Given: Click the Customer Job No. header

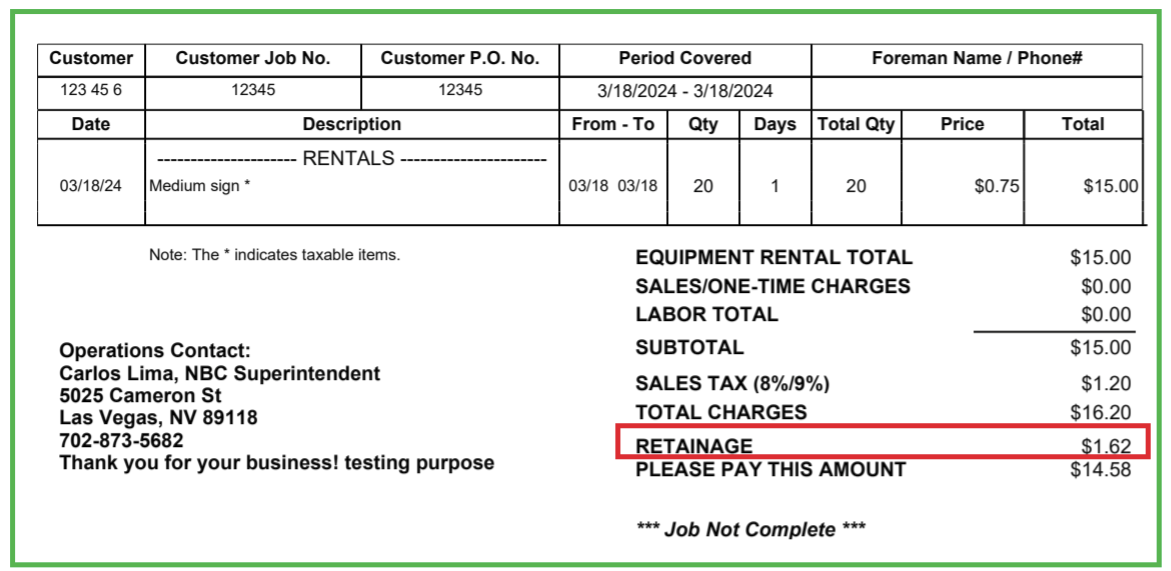Looking at the screenshot, I should tap(252, 59).
